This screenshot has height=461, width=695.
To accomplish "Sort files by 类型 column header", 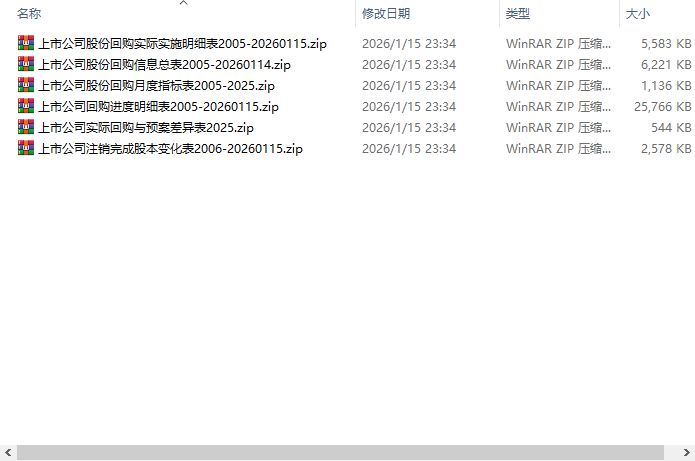I will pos(518,14).
